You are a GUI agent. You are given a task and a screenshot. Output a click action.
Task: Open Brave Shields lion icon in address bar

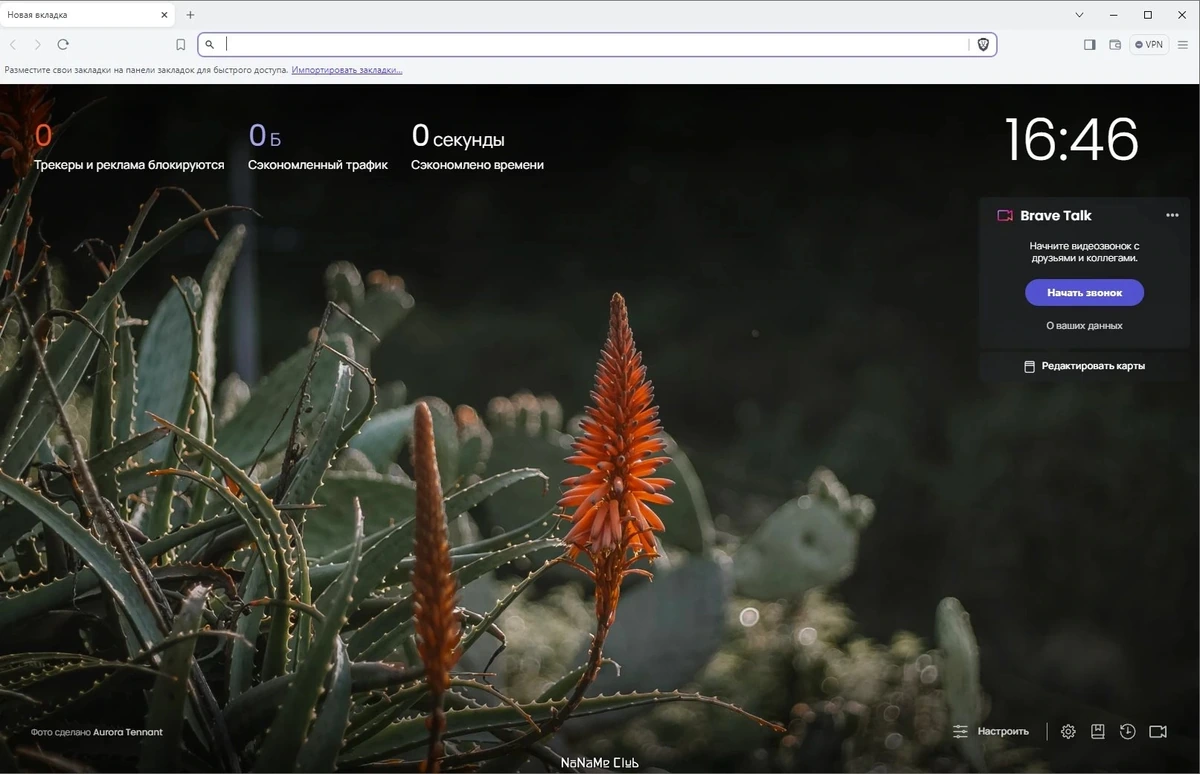click(x=983, y=44)
